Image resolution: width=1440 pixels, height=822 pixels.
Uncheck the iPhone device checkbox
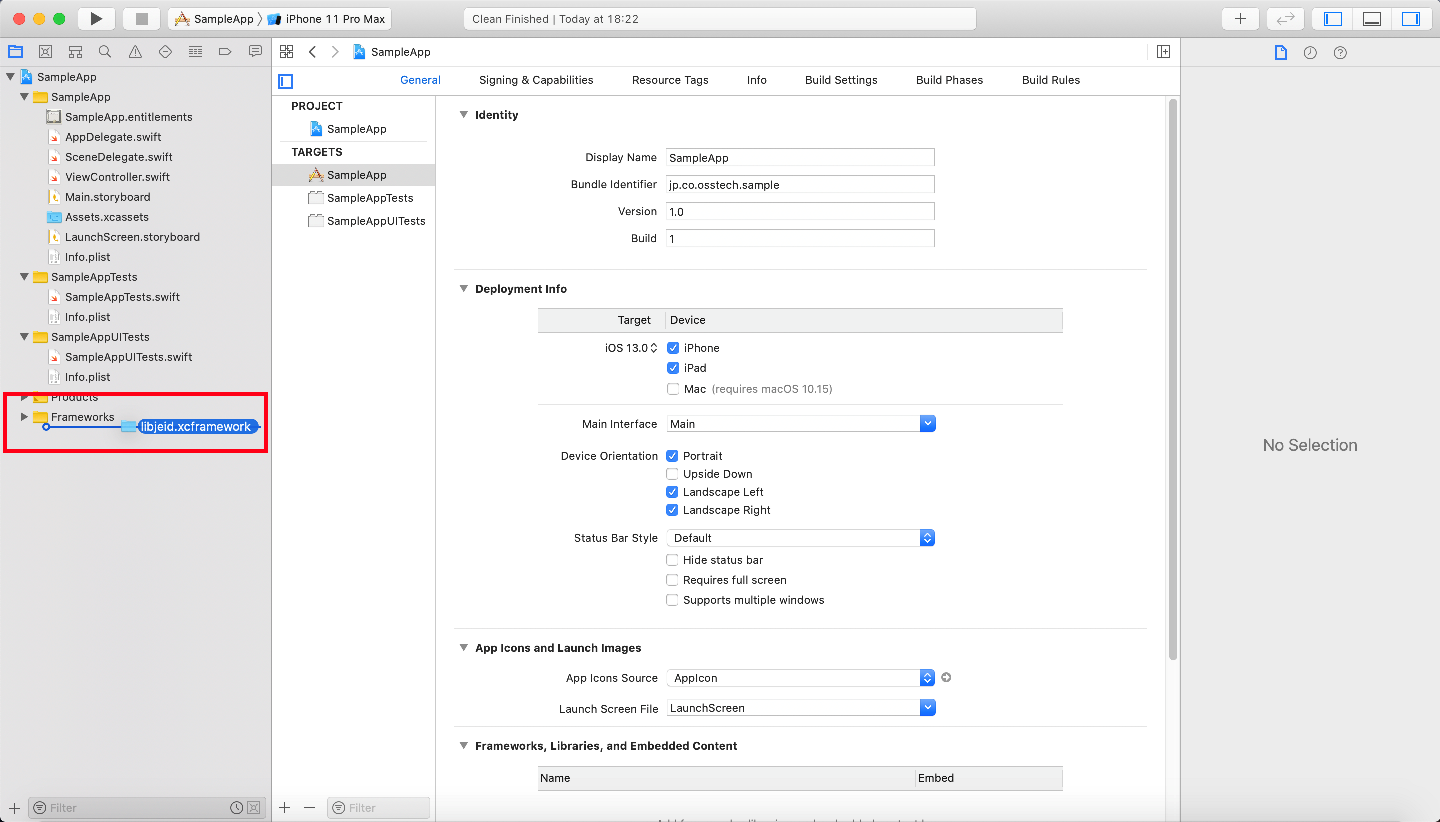click(x=673, y=348)
